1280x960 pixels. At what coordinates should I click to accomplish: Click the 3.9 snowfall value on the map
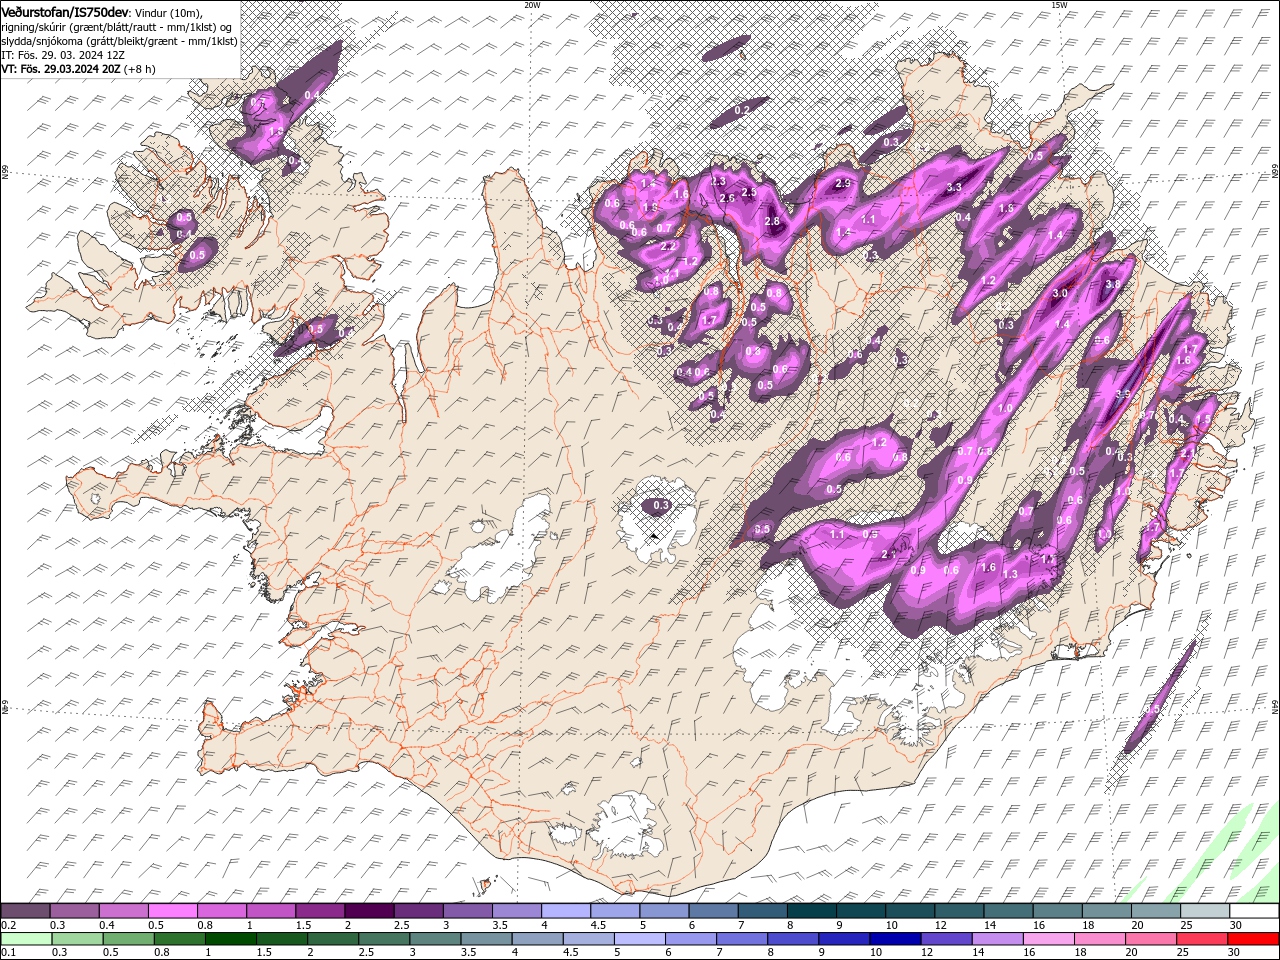[x=1122, y=394]
